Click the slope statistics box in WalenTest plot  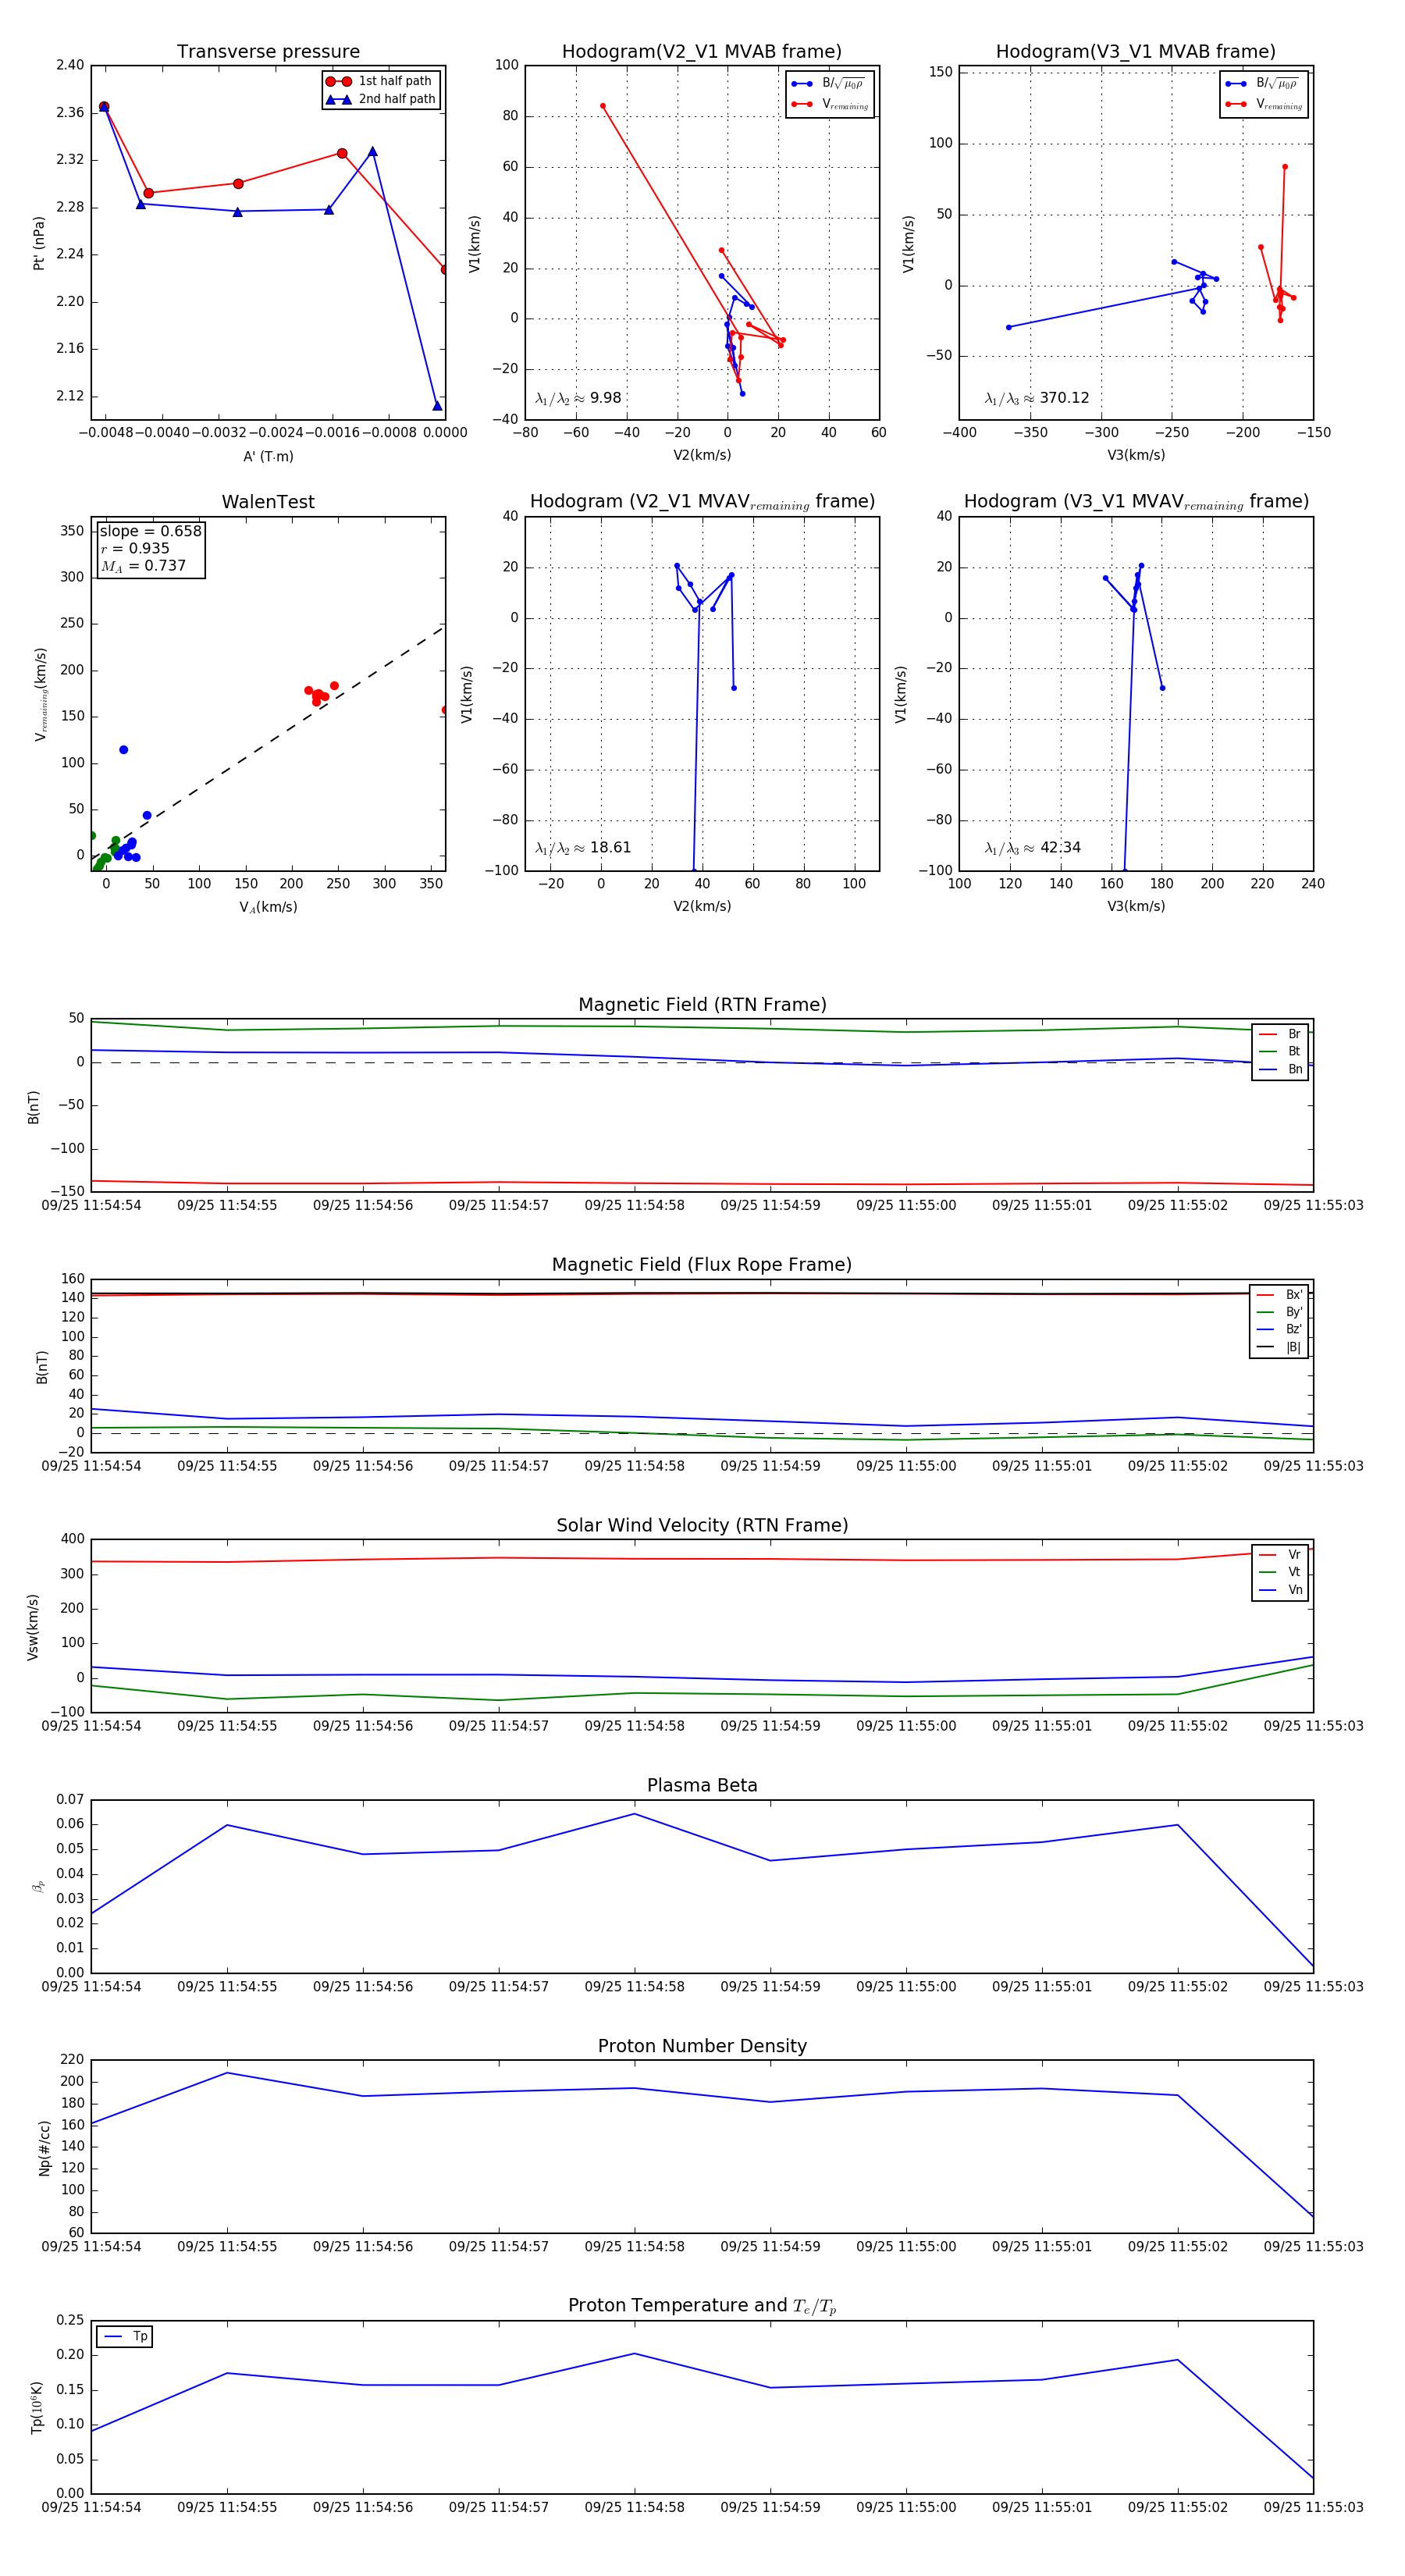click(x=150, y=548)
